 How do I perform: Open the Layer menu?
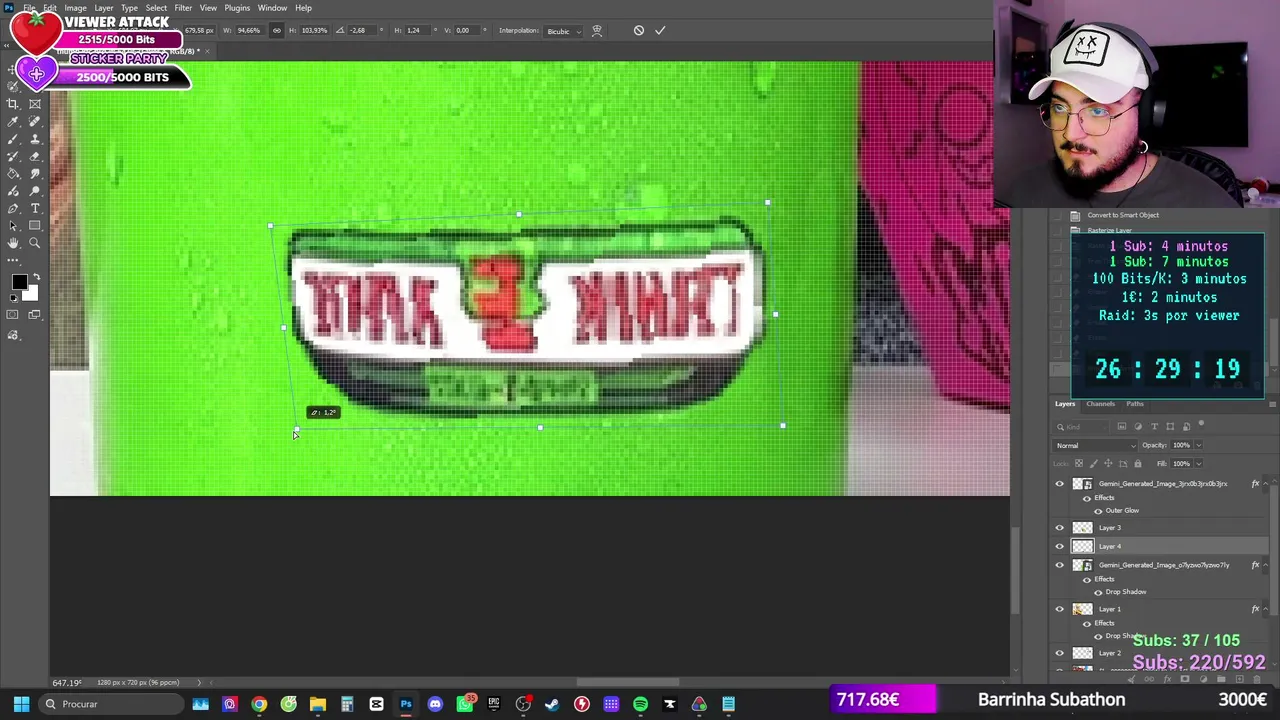(104, 8)
